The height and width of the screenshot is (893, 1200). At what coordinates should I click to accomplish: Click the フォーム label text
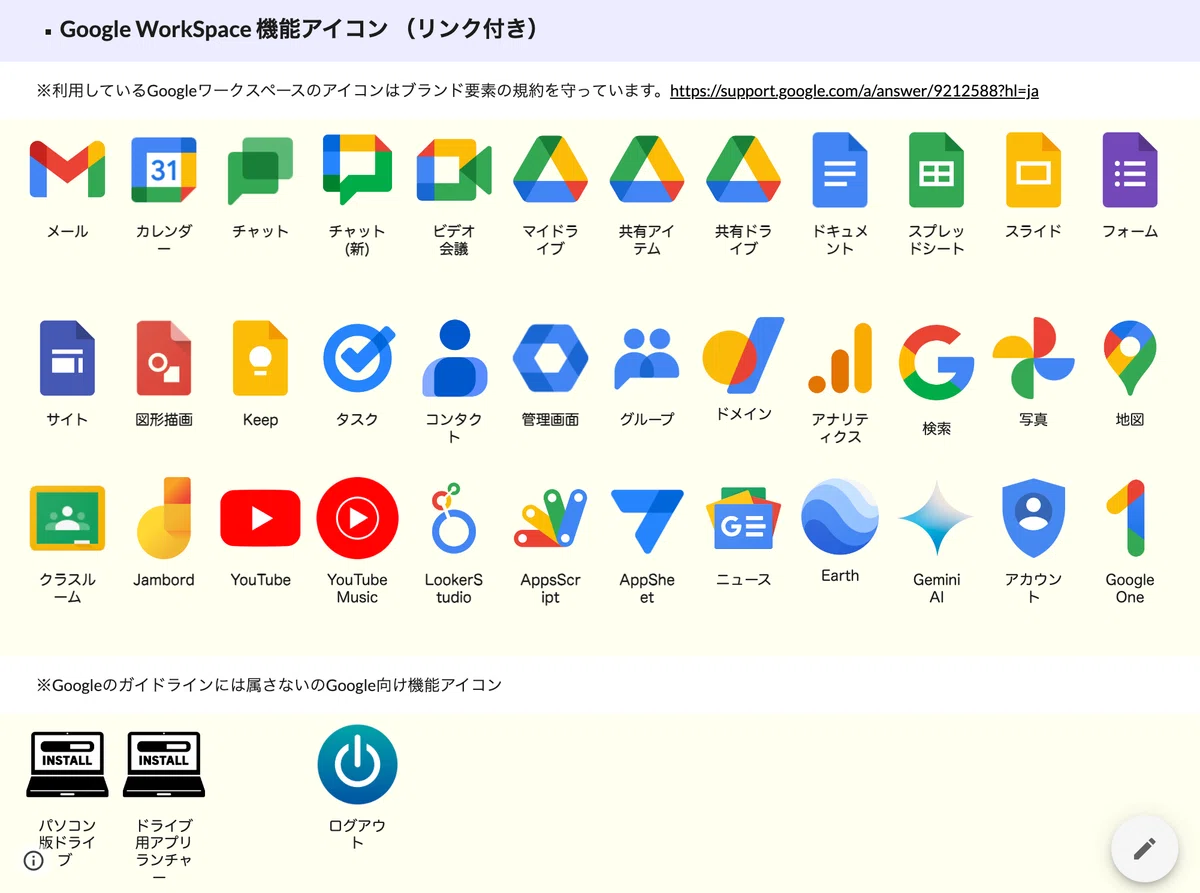1130,231
